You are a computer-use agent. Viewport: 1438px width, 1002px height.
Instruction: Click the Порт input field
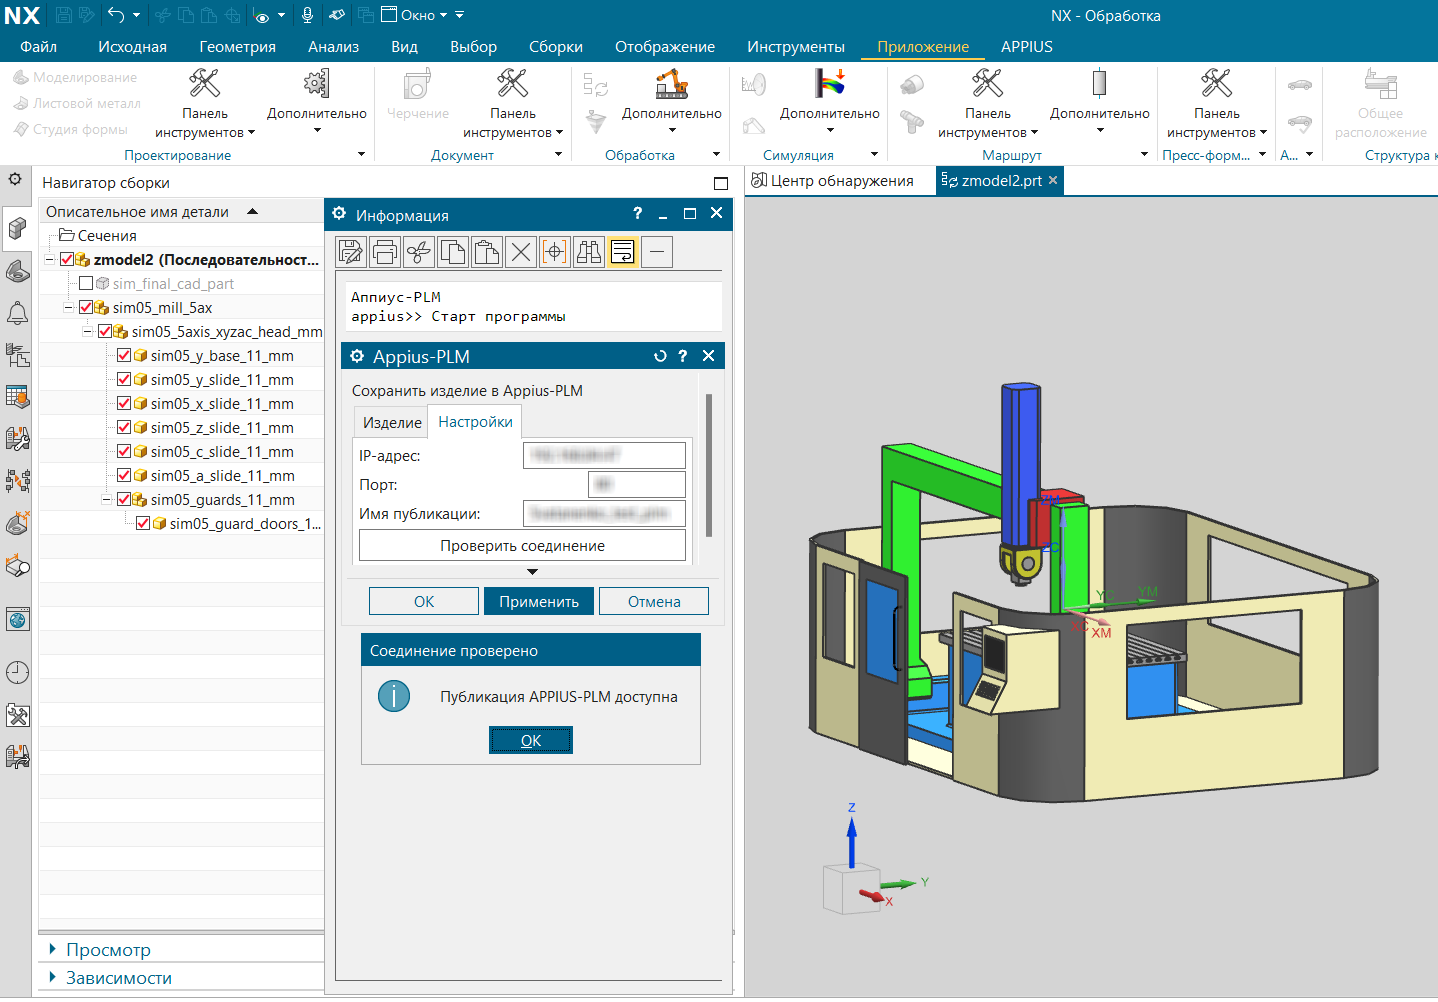click(636, 485)
